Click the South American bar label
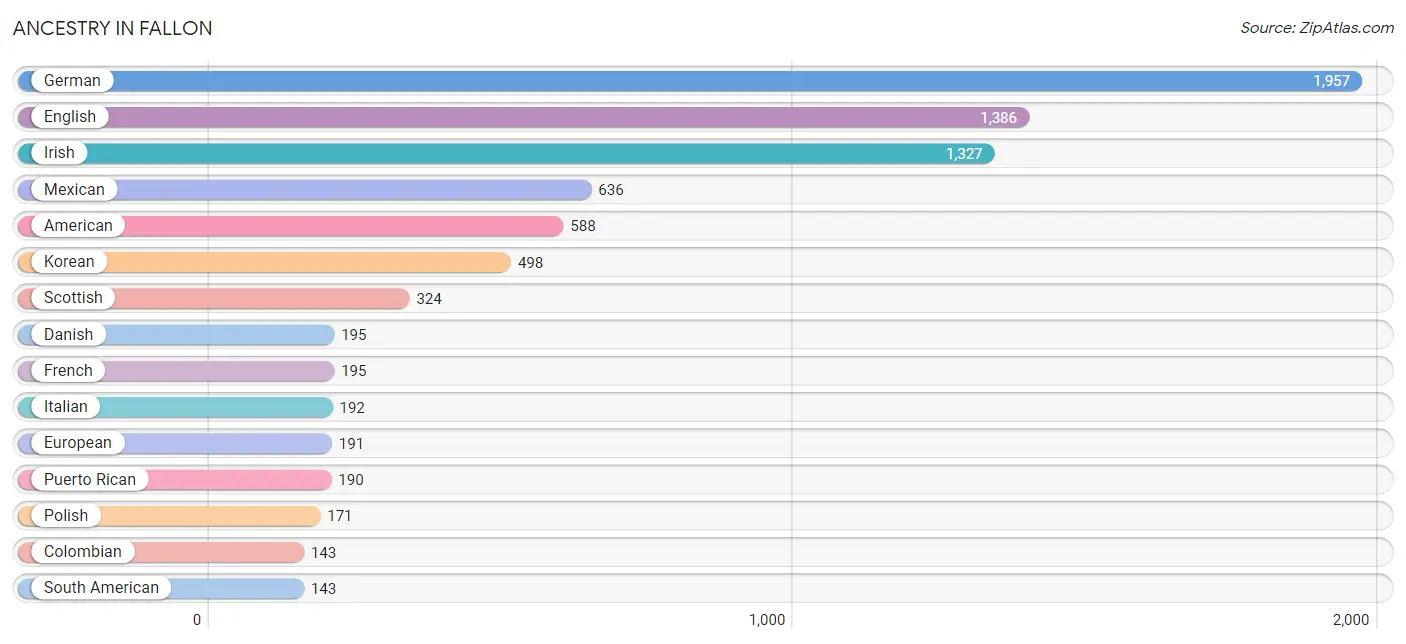 [101, 587]
